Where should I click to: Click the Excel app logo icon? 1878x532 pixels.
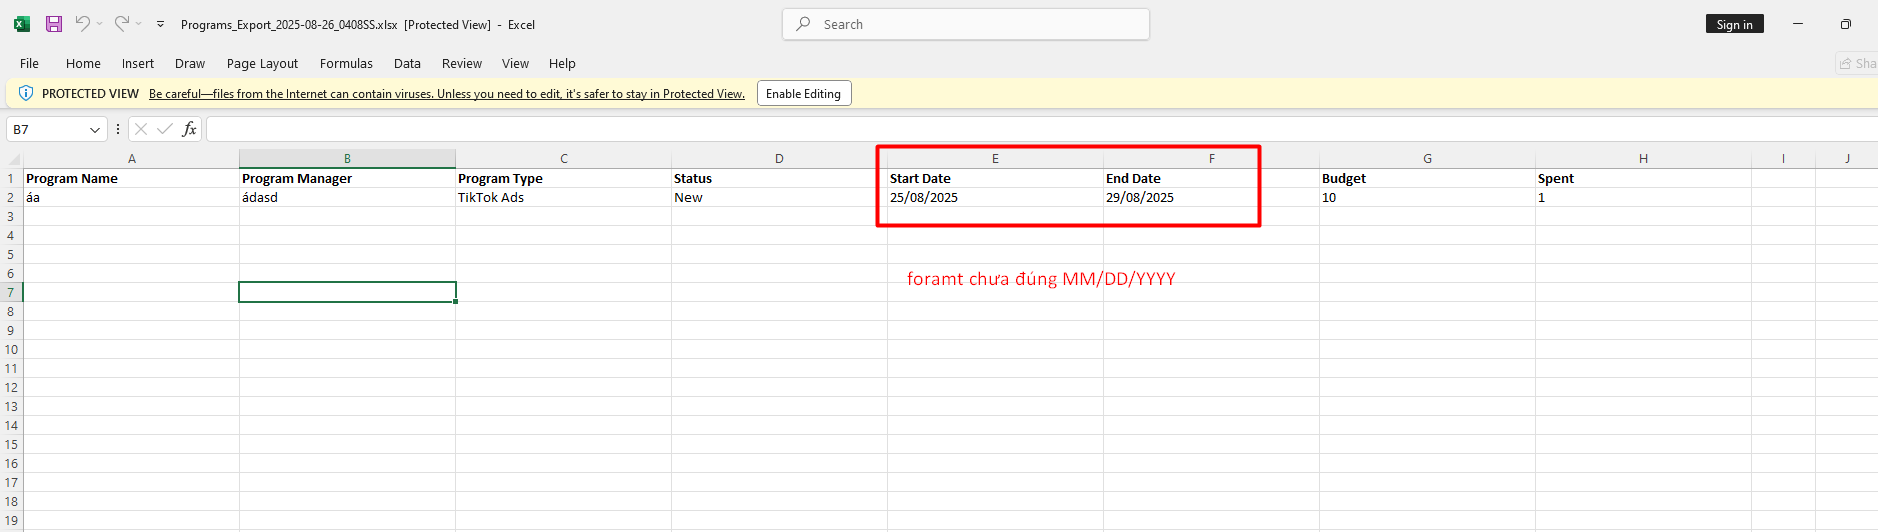pyautogui.click(x=22, y=24)
